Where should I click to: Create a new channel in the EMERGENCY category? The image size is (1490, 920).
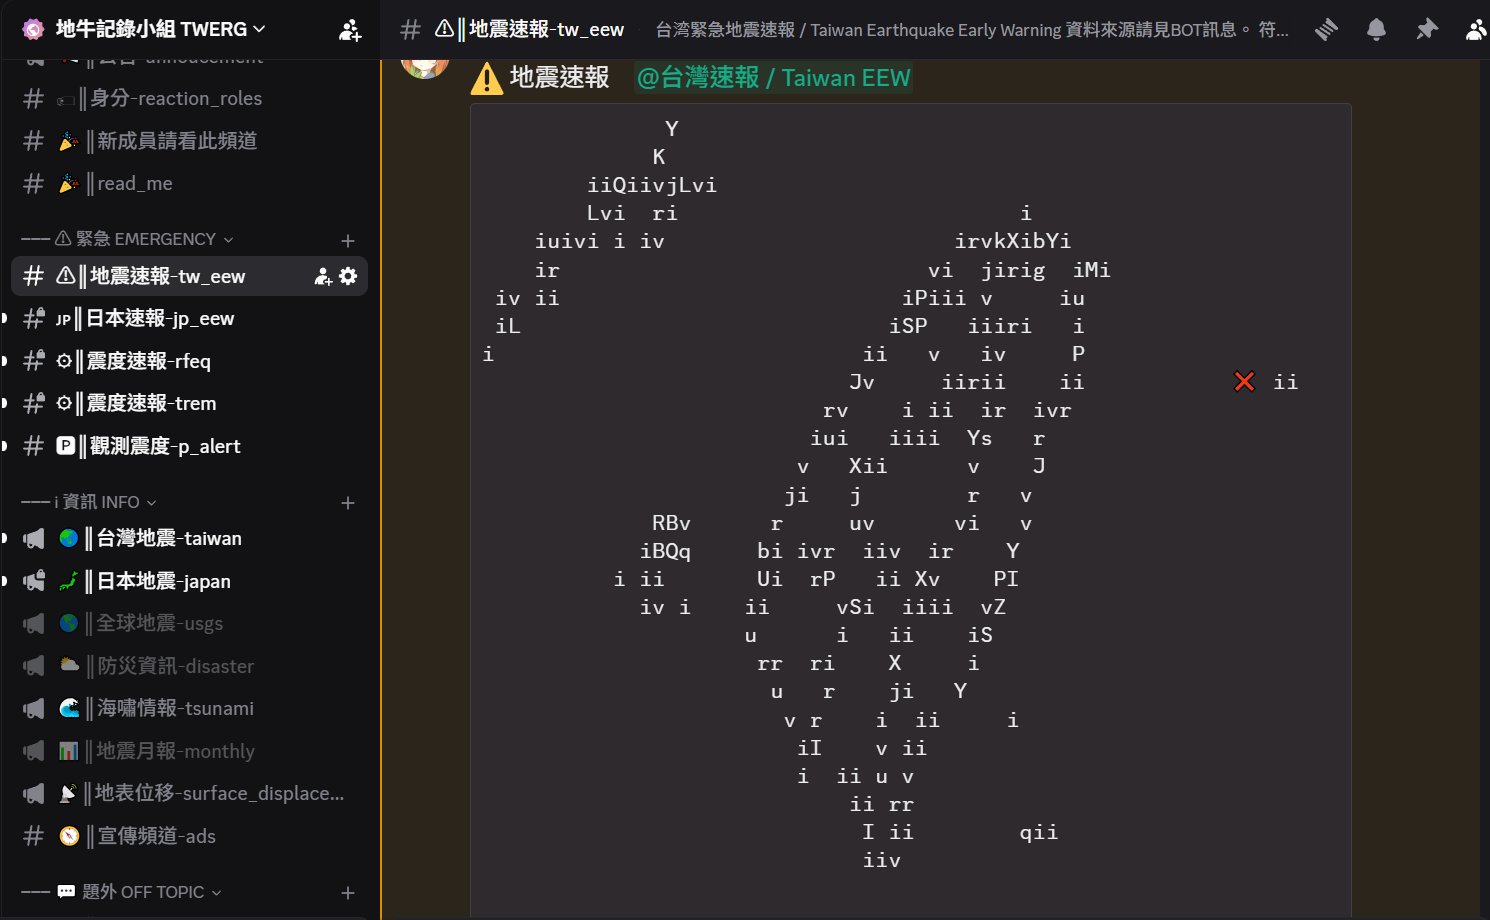(x=348, y=240)
